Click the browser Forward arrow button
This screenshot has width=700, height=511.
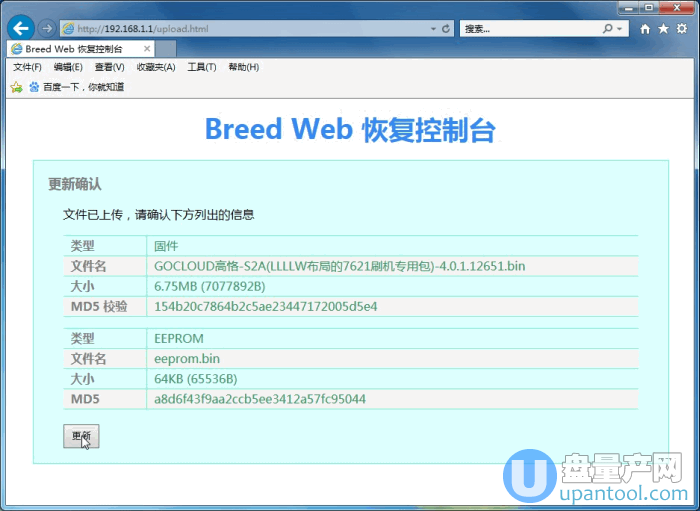[46, 28]
